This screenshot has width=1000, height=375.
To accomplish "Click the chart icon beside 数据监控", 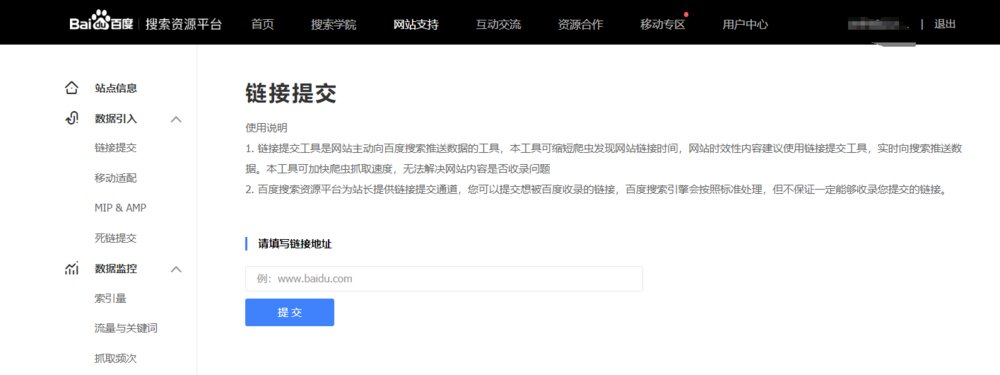I will tap(71, 268).
